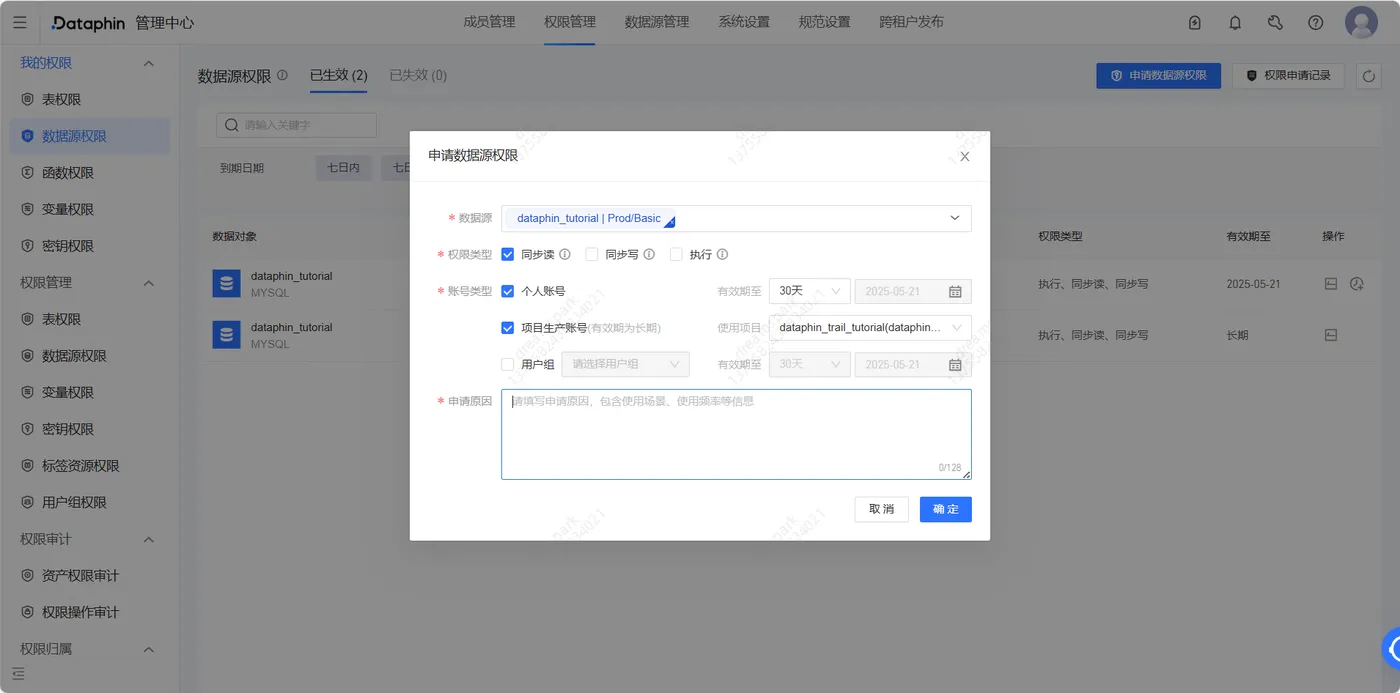
Task: Open the user avatar menu
Action: [x=1361, y=22]
